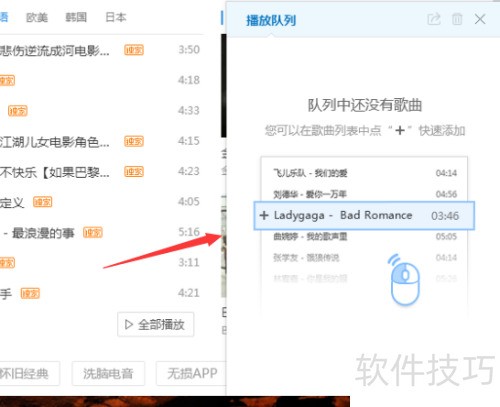Click the 独家 badge beside 手
The height and width of the screenshot is (407, 500).
pos(30,293)
